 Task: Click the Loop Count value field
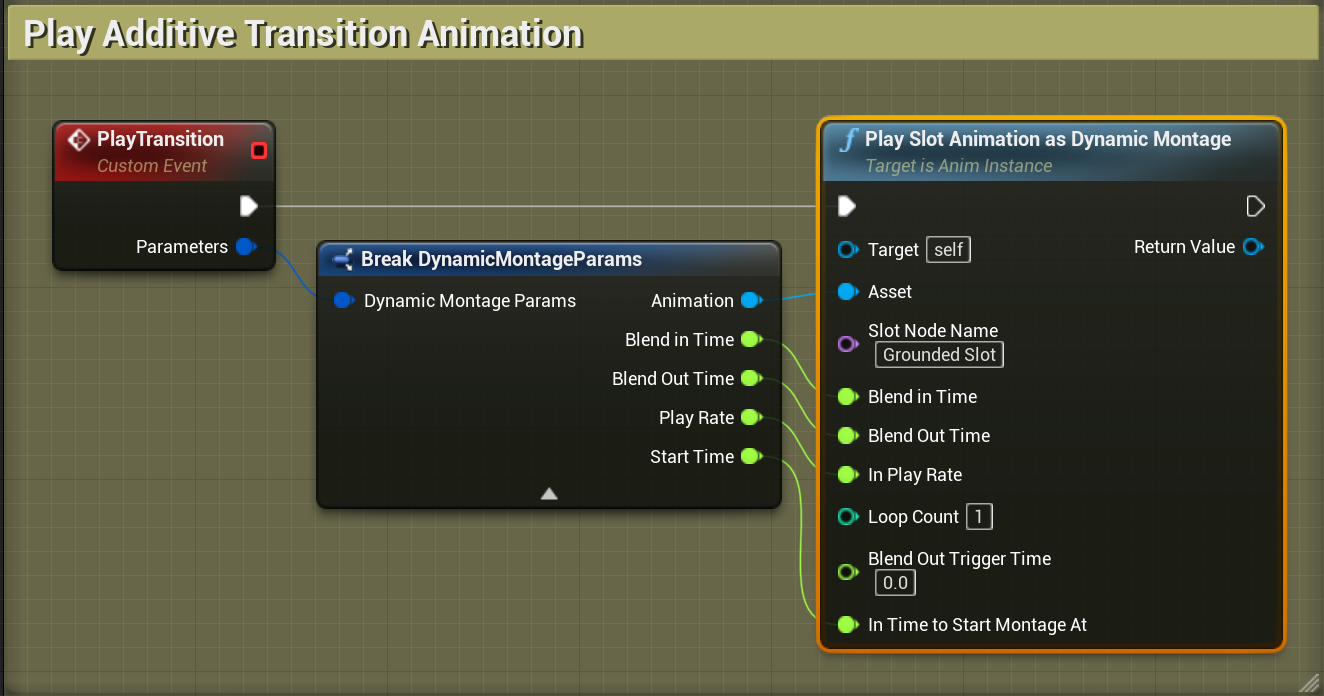click(979, 517)
